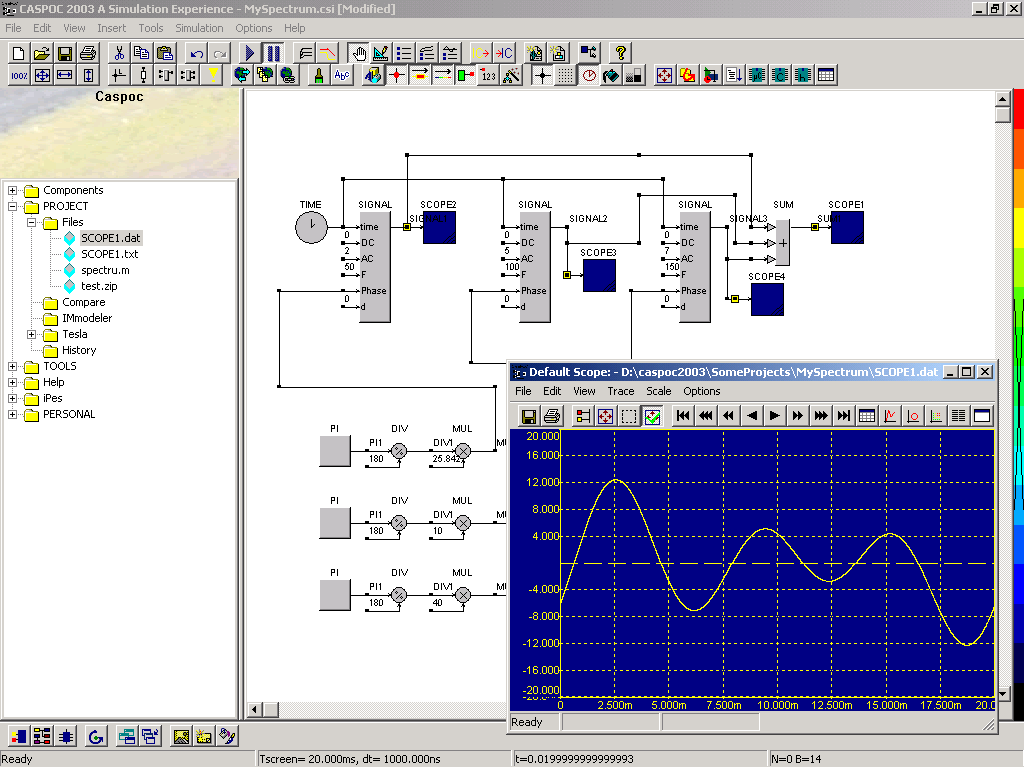Click the Open file folder icon

pyautogui.click(x=42, y=53)
